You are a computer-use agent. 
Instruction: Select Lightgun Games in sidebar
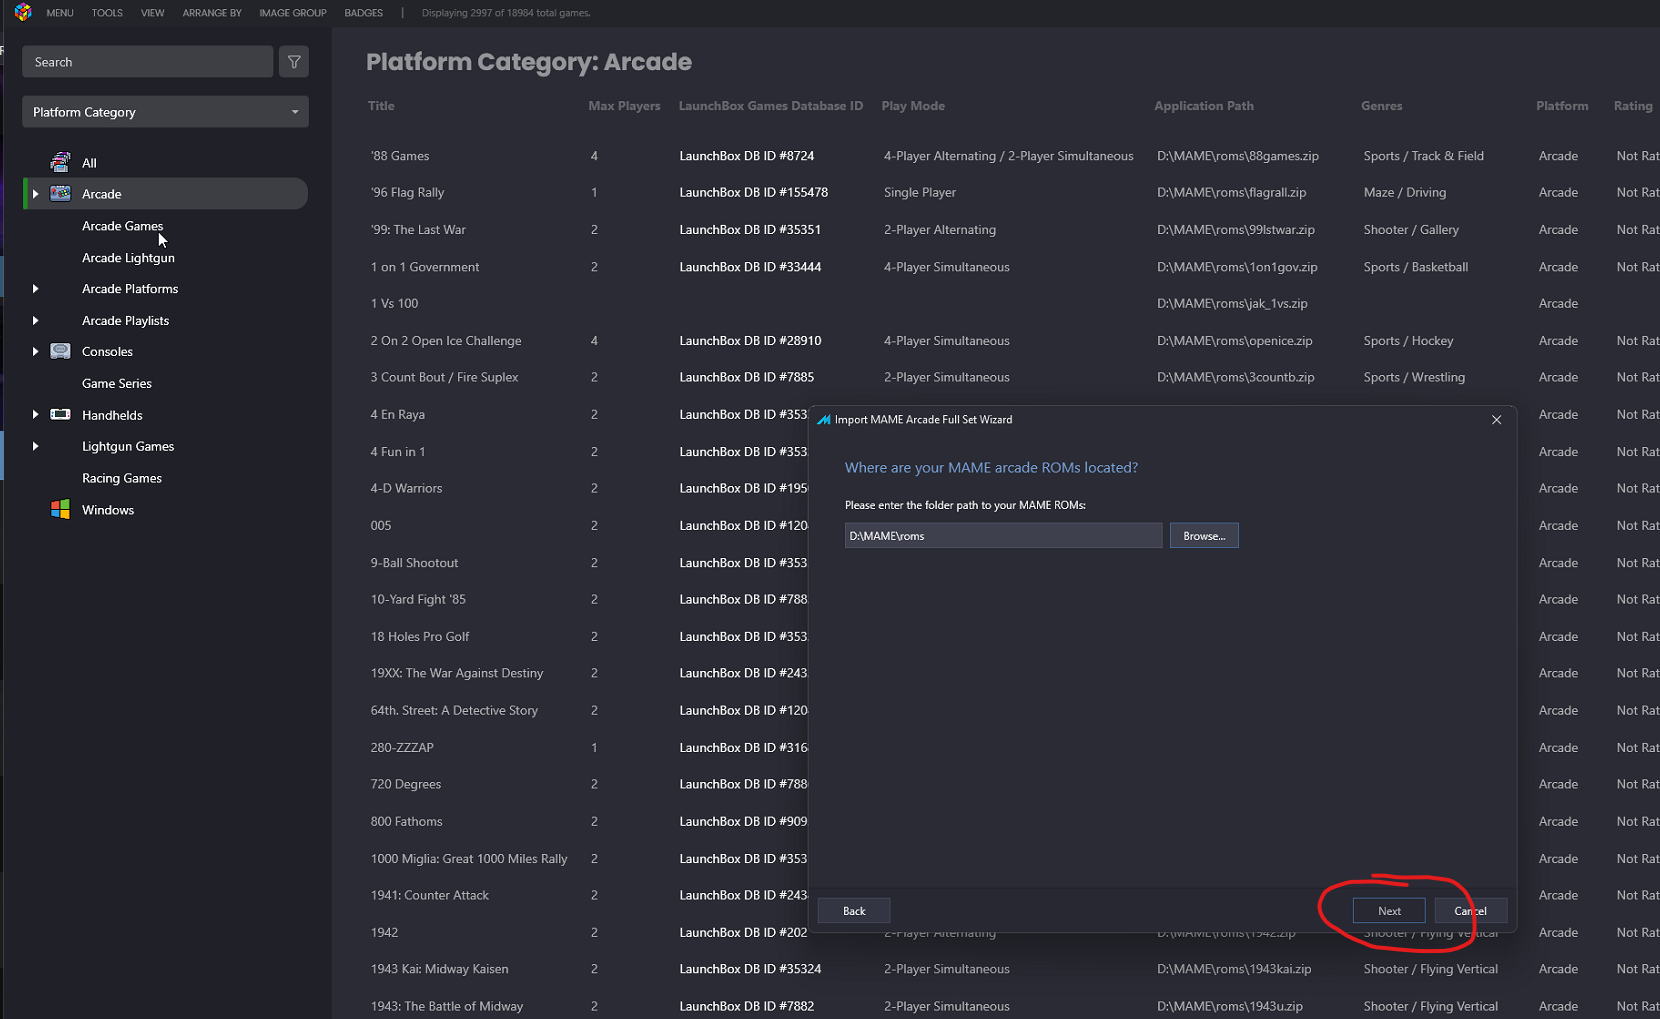click(x=128, y=446)
